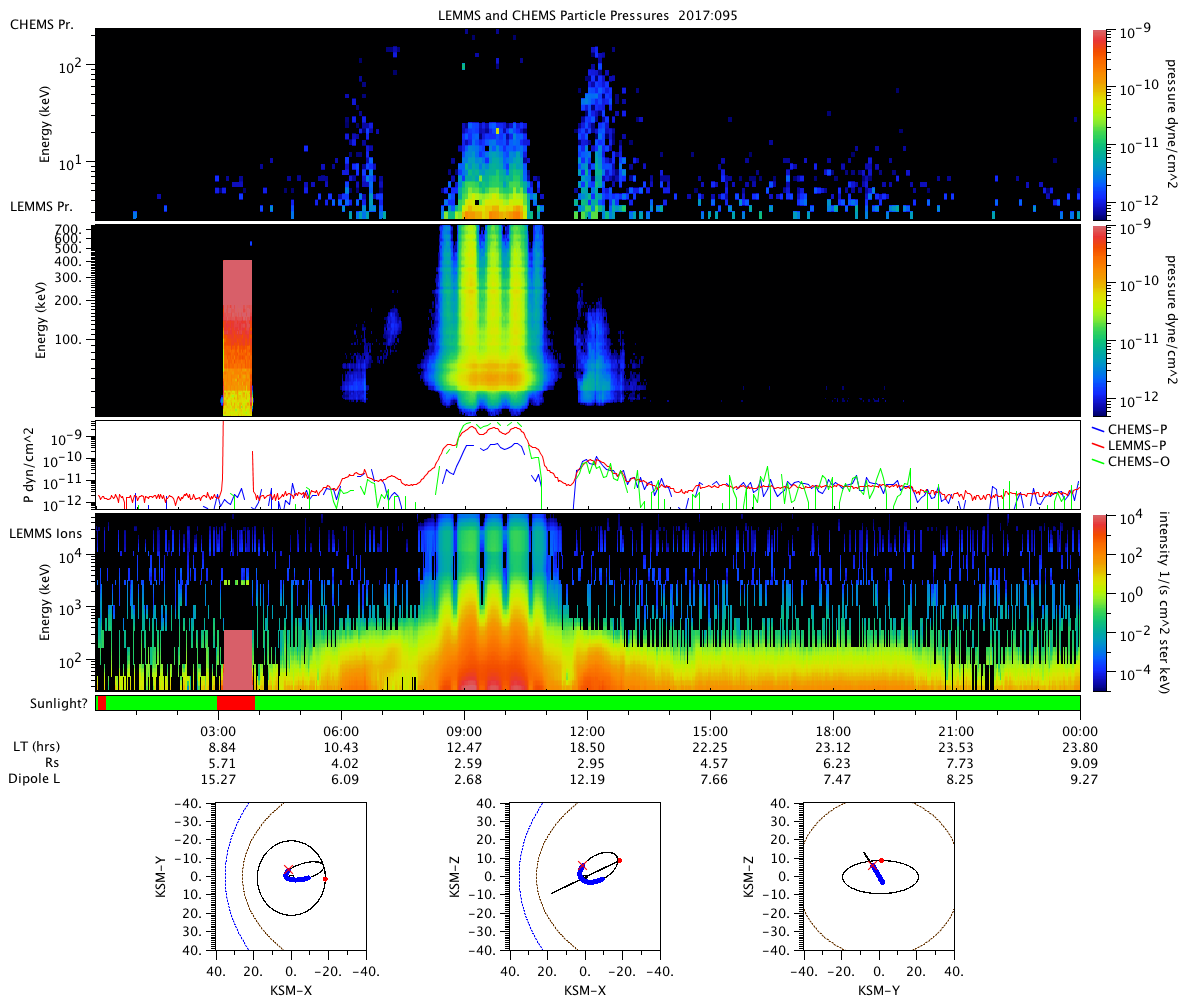The image size is (1200, 1000).
Task: Click the 06:00 time axis label
Action: pos(341,731)
